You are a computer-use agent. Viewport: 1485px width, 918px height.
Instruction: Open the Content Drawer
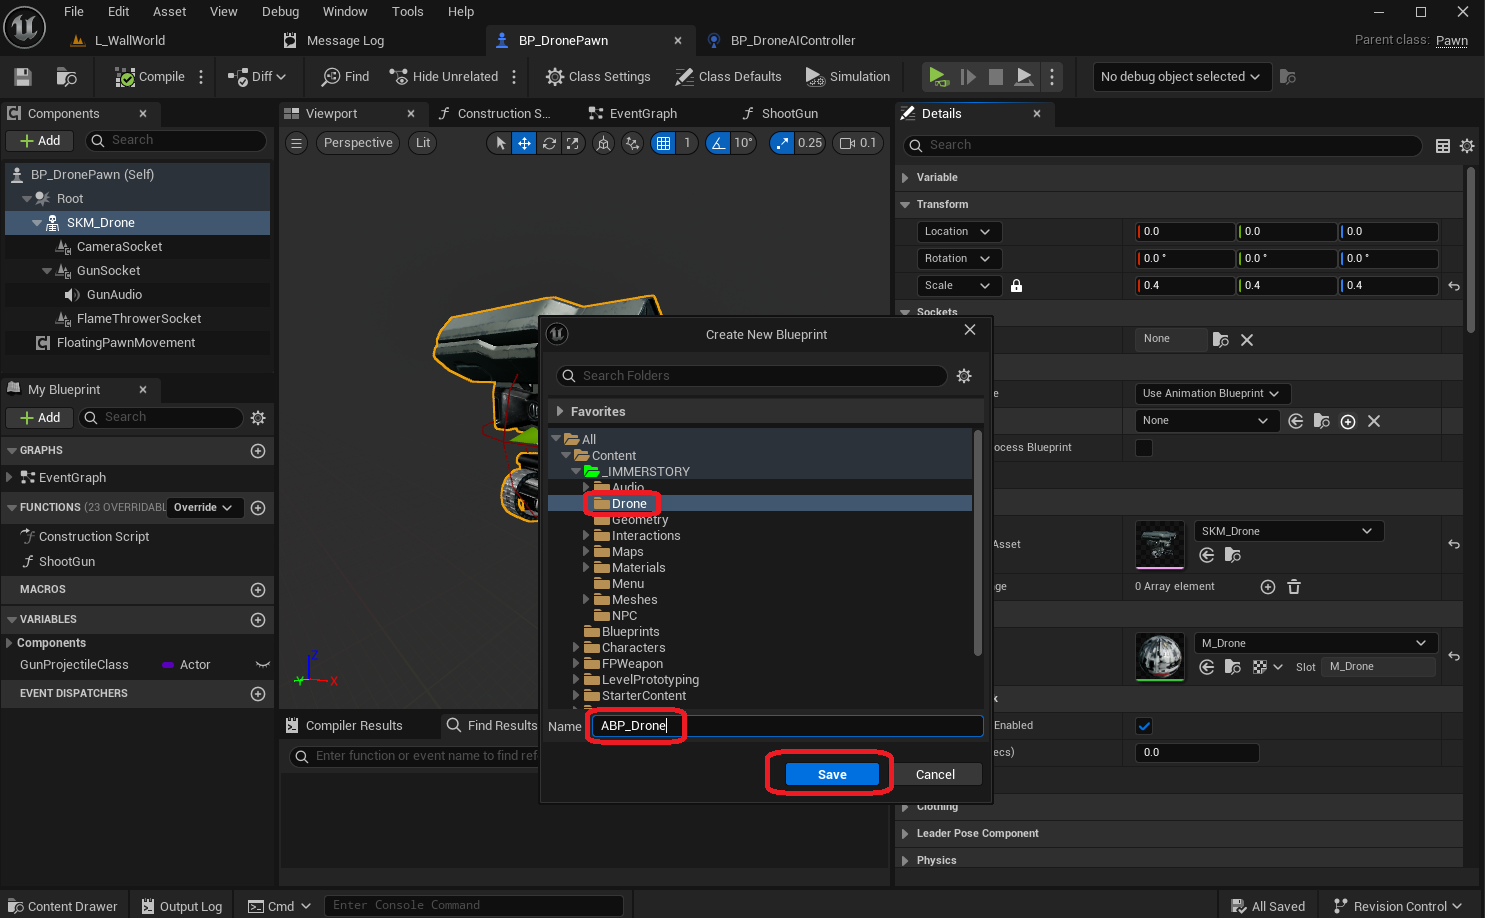click(x=63, y=907)
